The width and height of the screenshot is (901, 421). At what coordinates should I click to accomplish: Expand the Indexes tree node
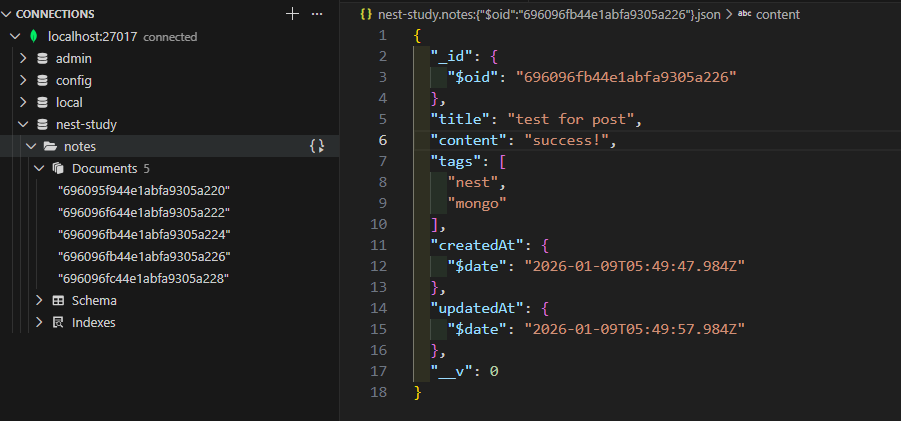coord(39,323)
